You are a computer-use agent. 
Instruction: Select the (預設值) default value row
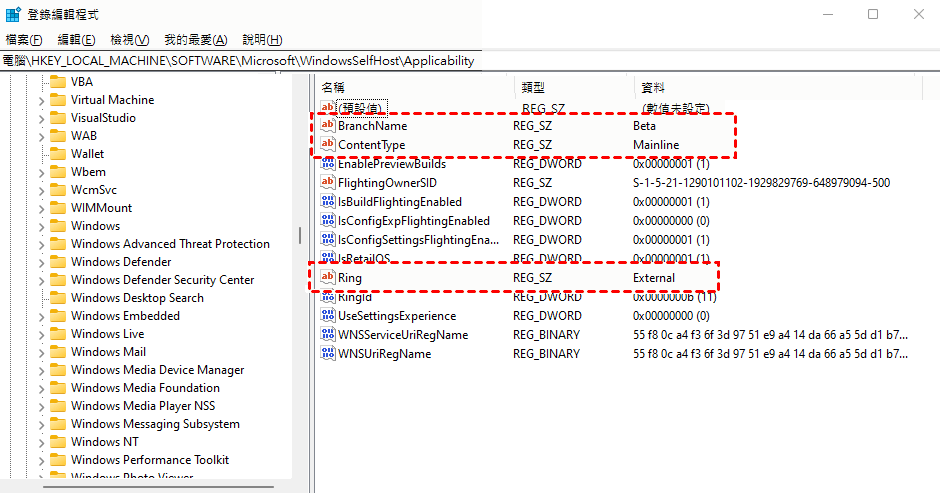pos(361,108)
